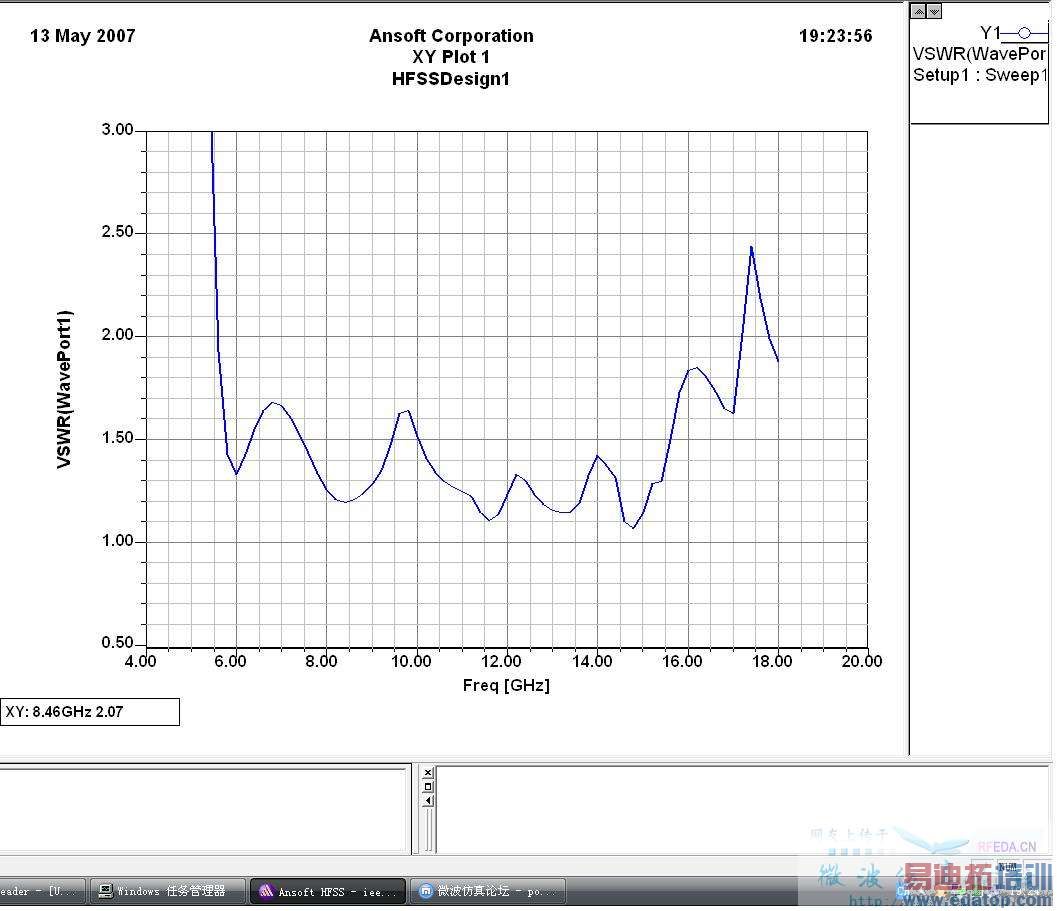
Task: Click the Y axis tick value 0.50
Action: pos(117,643)
